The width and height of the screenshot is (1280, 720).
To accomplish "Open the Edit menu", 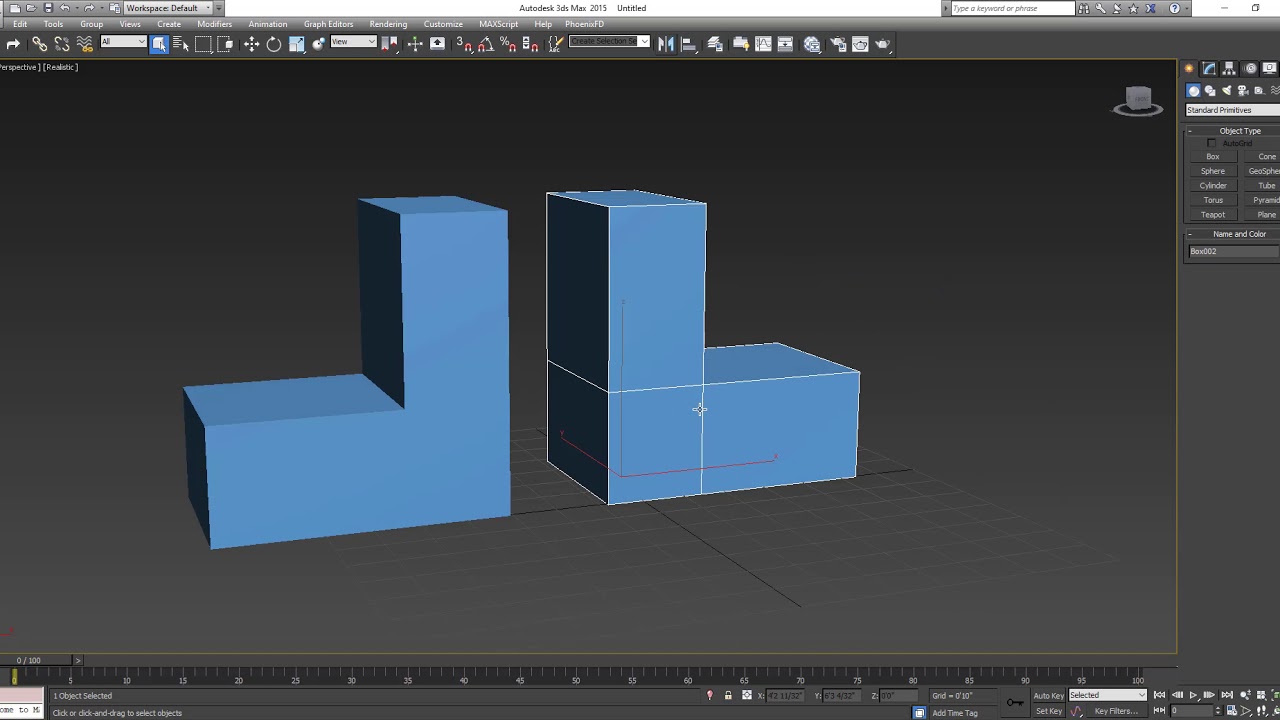I will (x=20, y=24).
